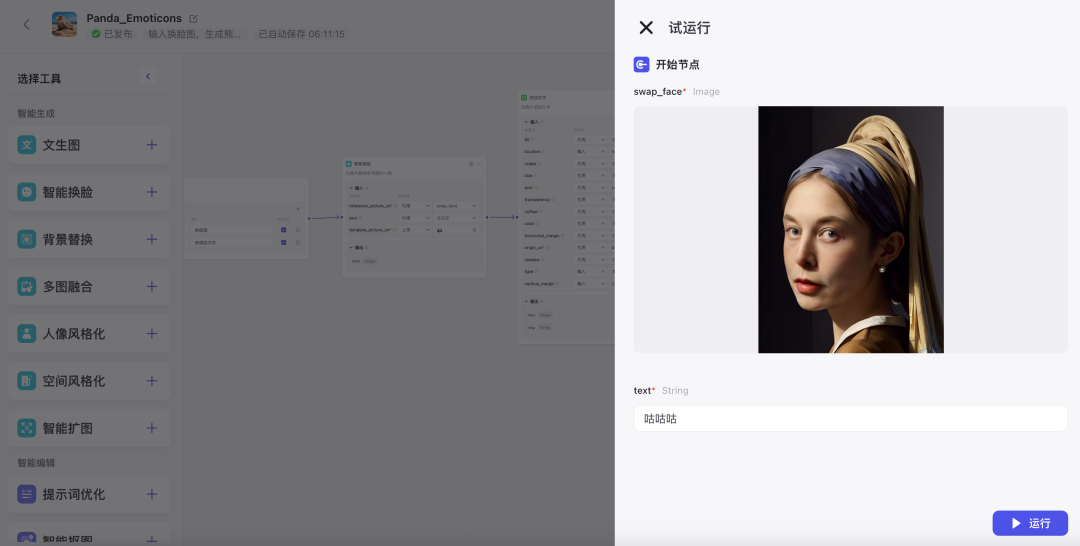Open the fill row type dropdown
1080x546 pixels.
[590, 139]
